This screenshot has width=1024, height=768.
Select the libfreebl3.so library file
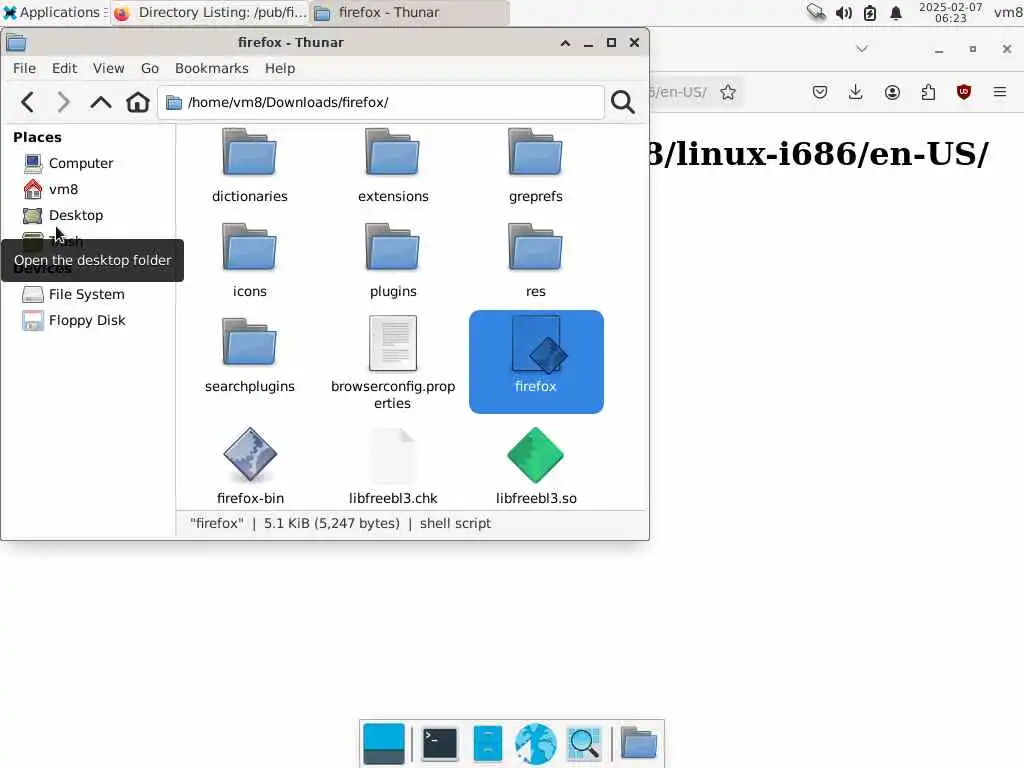(x=536, y=466)
